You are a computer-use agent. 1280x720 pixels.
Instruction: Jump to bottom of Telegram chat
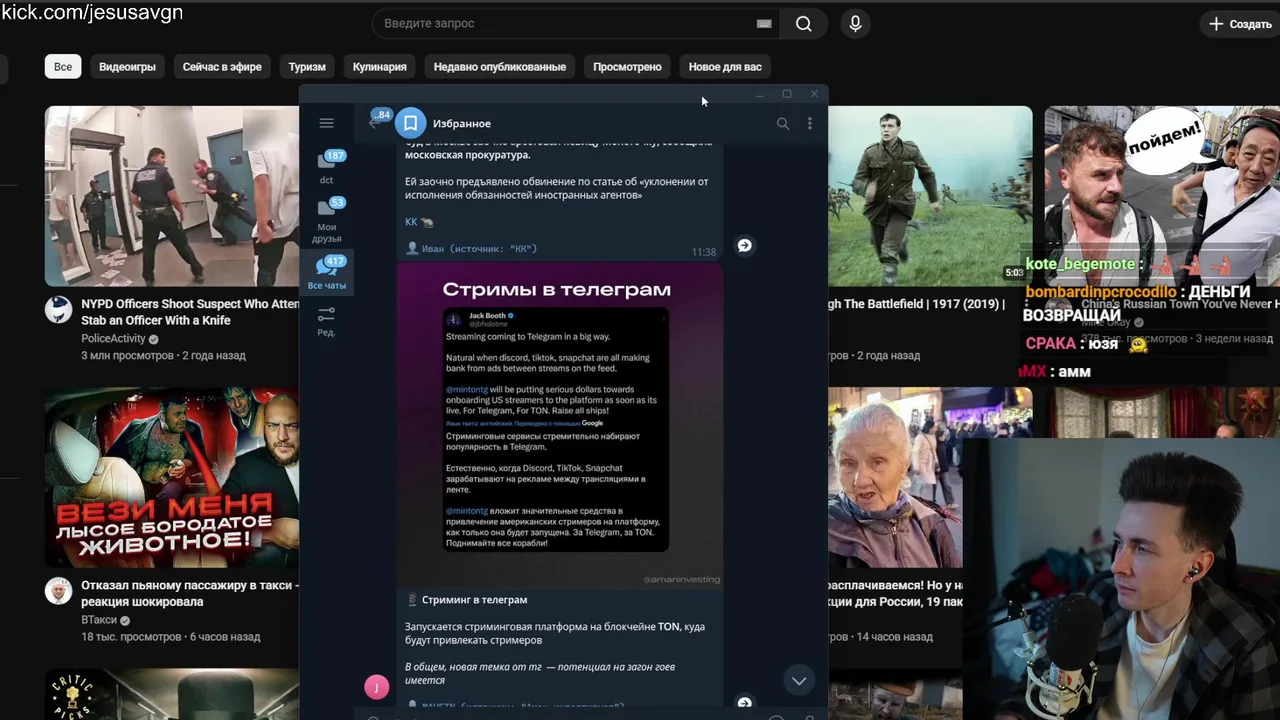pos(798,680)
